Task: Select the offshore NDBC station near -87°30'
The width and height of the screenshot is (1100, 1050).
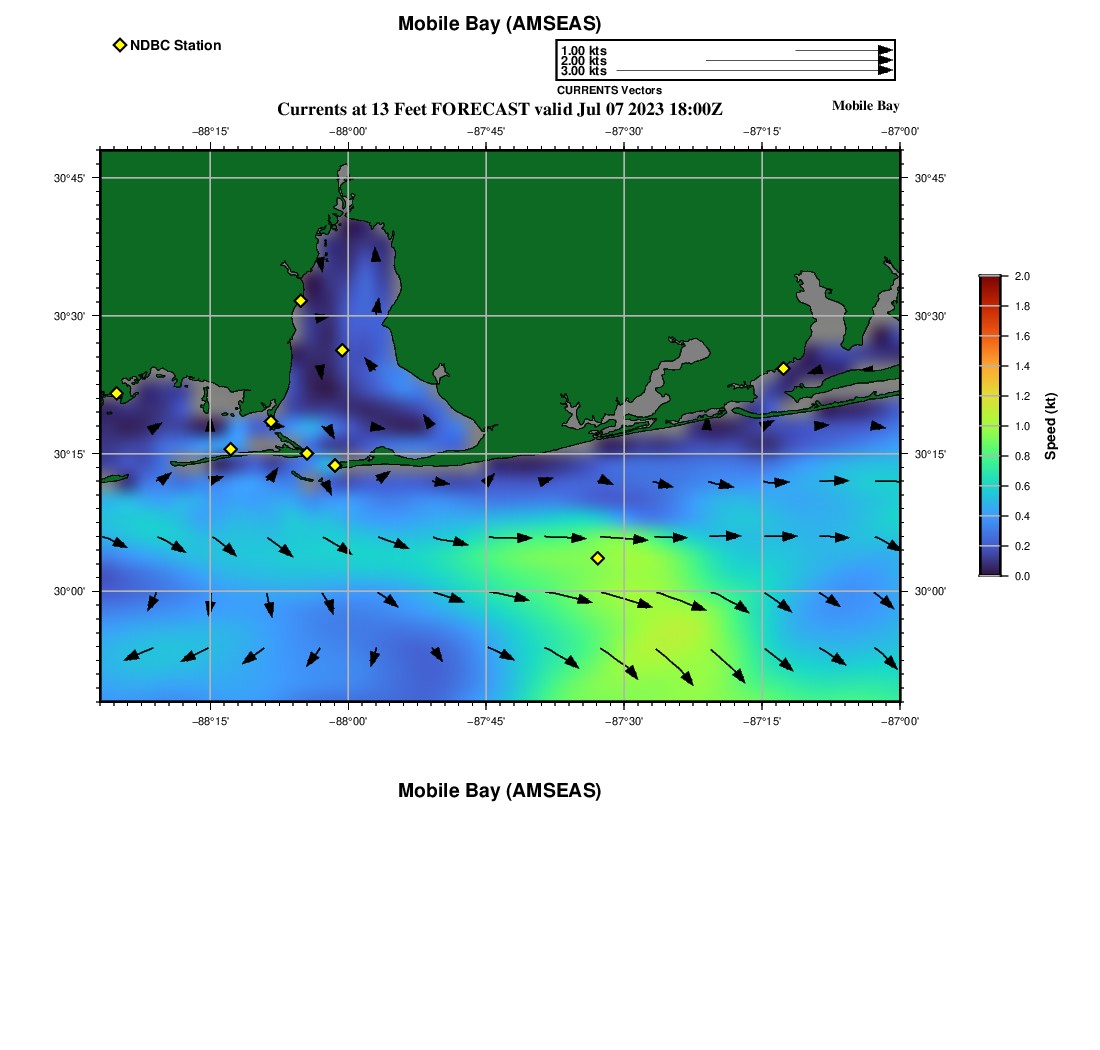Action: (x=597, y=558)
